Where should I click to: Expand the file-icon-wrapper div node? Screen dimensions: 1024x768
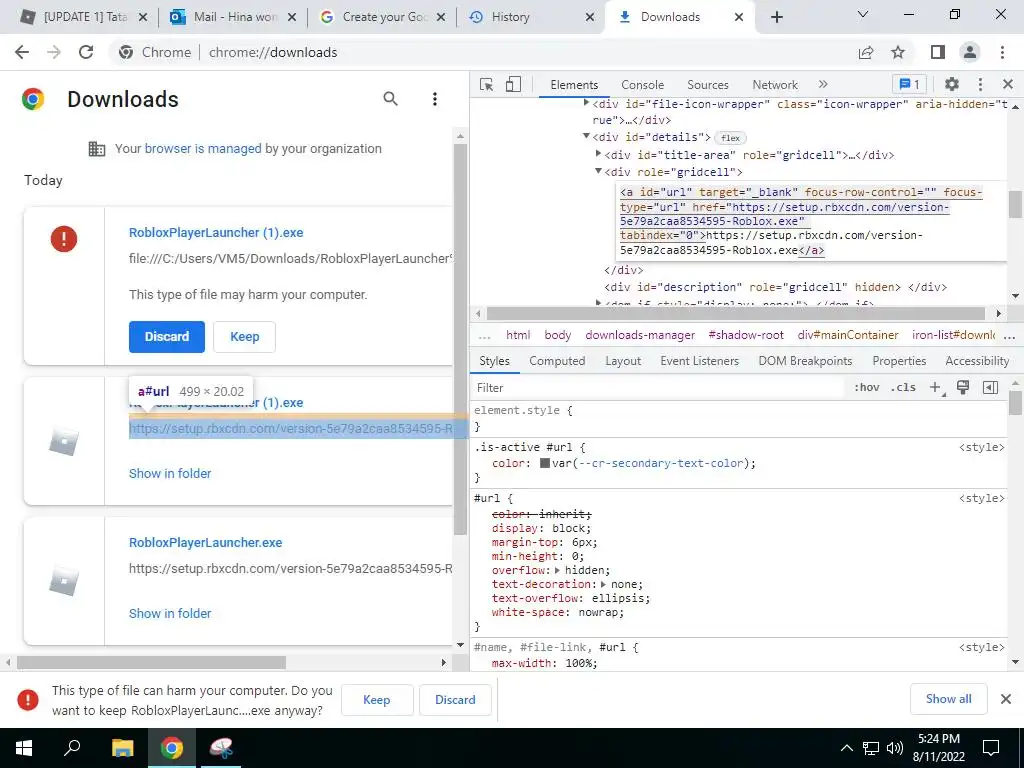click(586, 103)
